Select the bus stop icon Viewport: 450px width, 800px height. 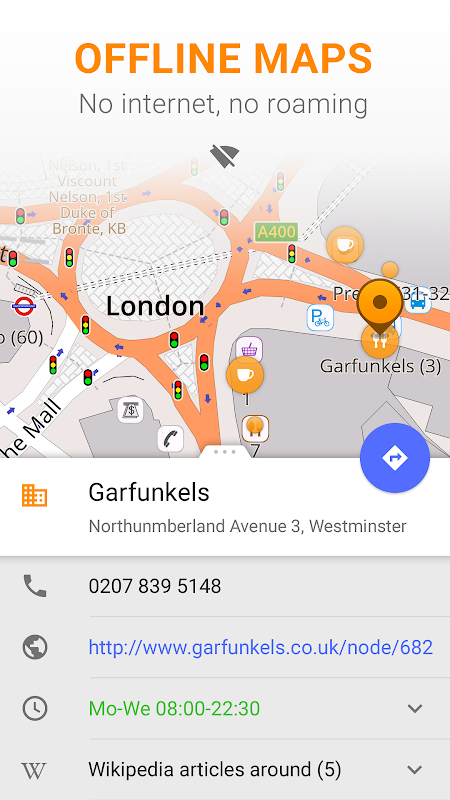click(417, 302)
